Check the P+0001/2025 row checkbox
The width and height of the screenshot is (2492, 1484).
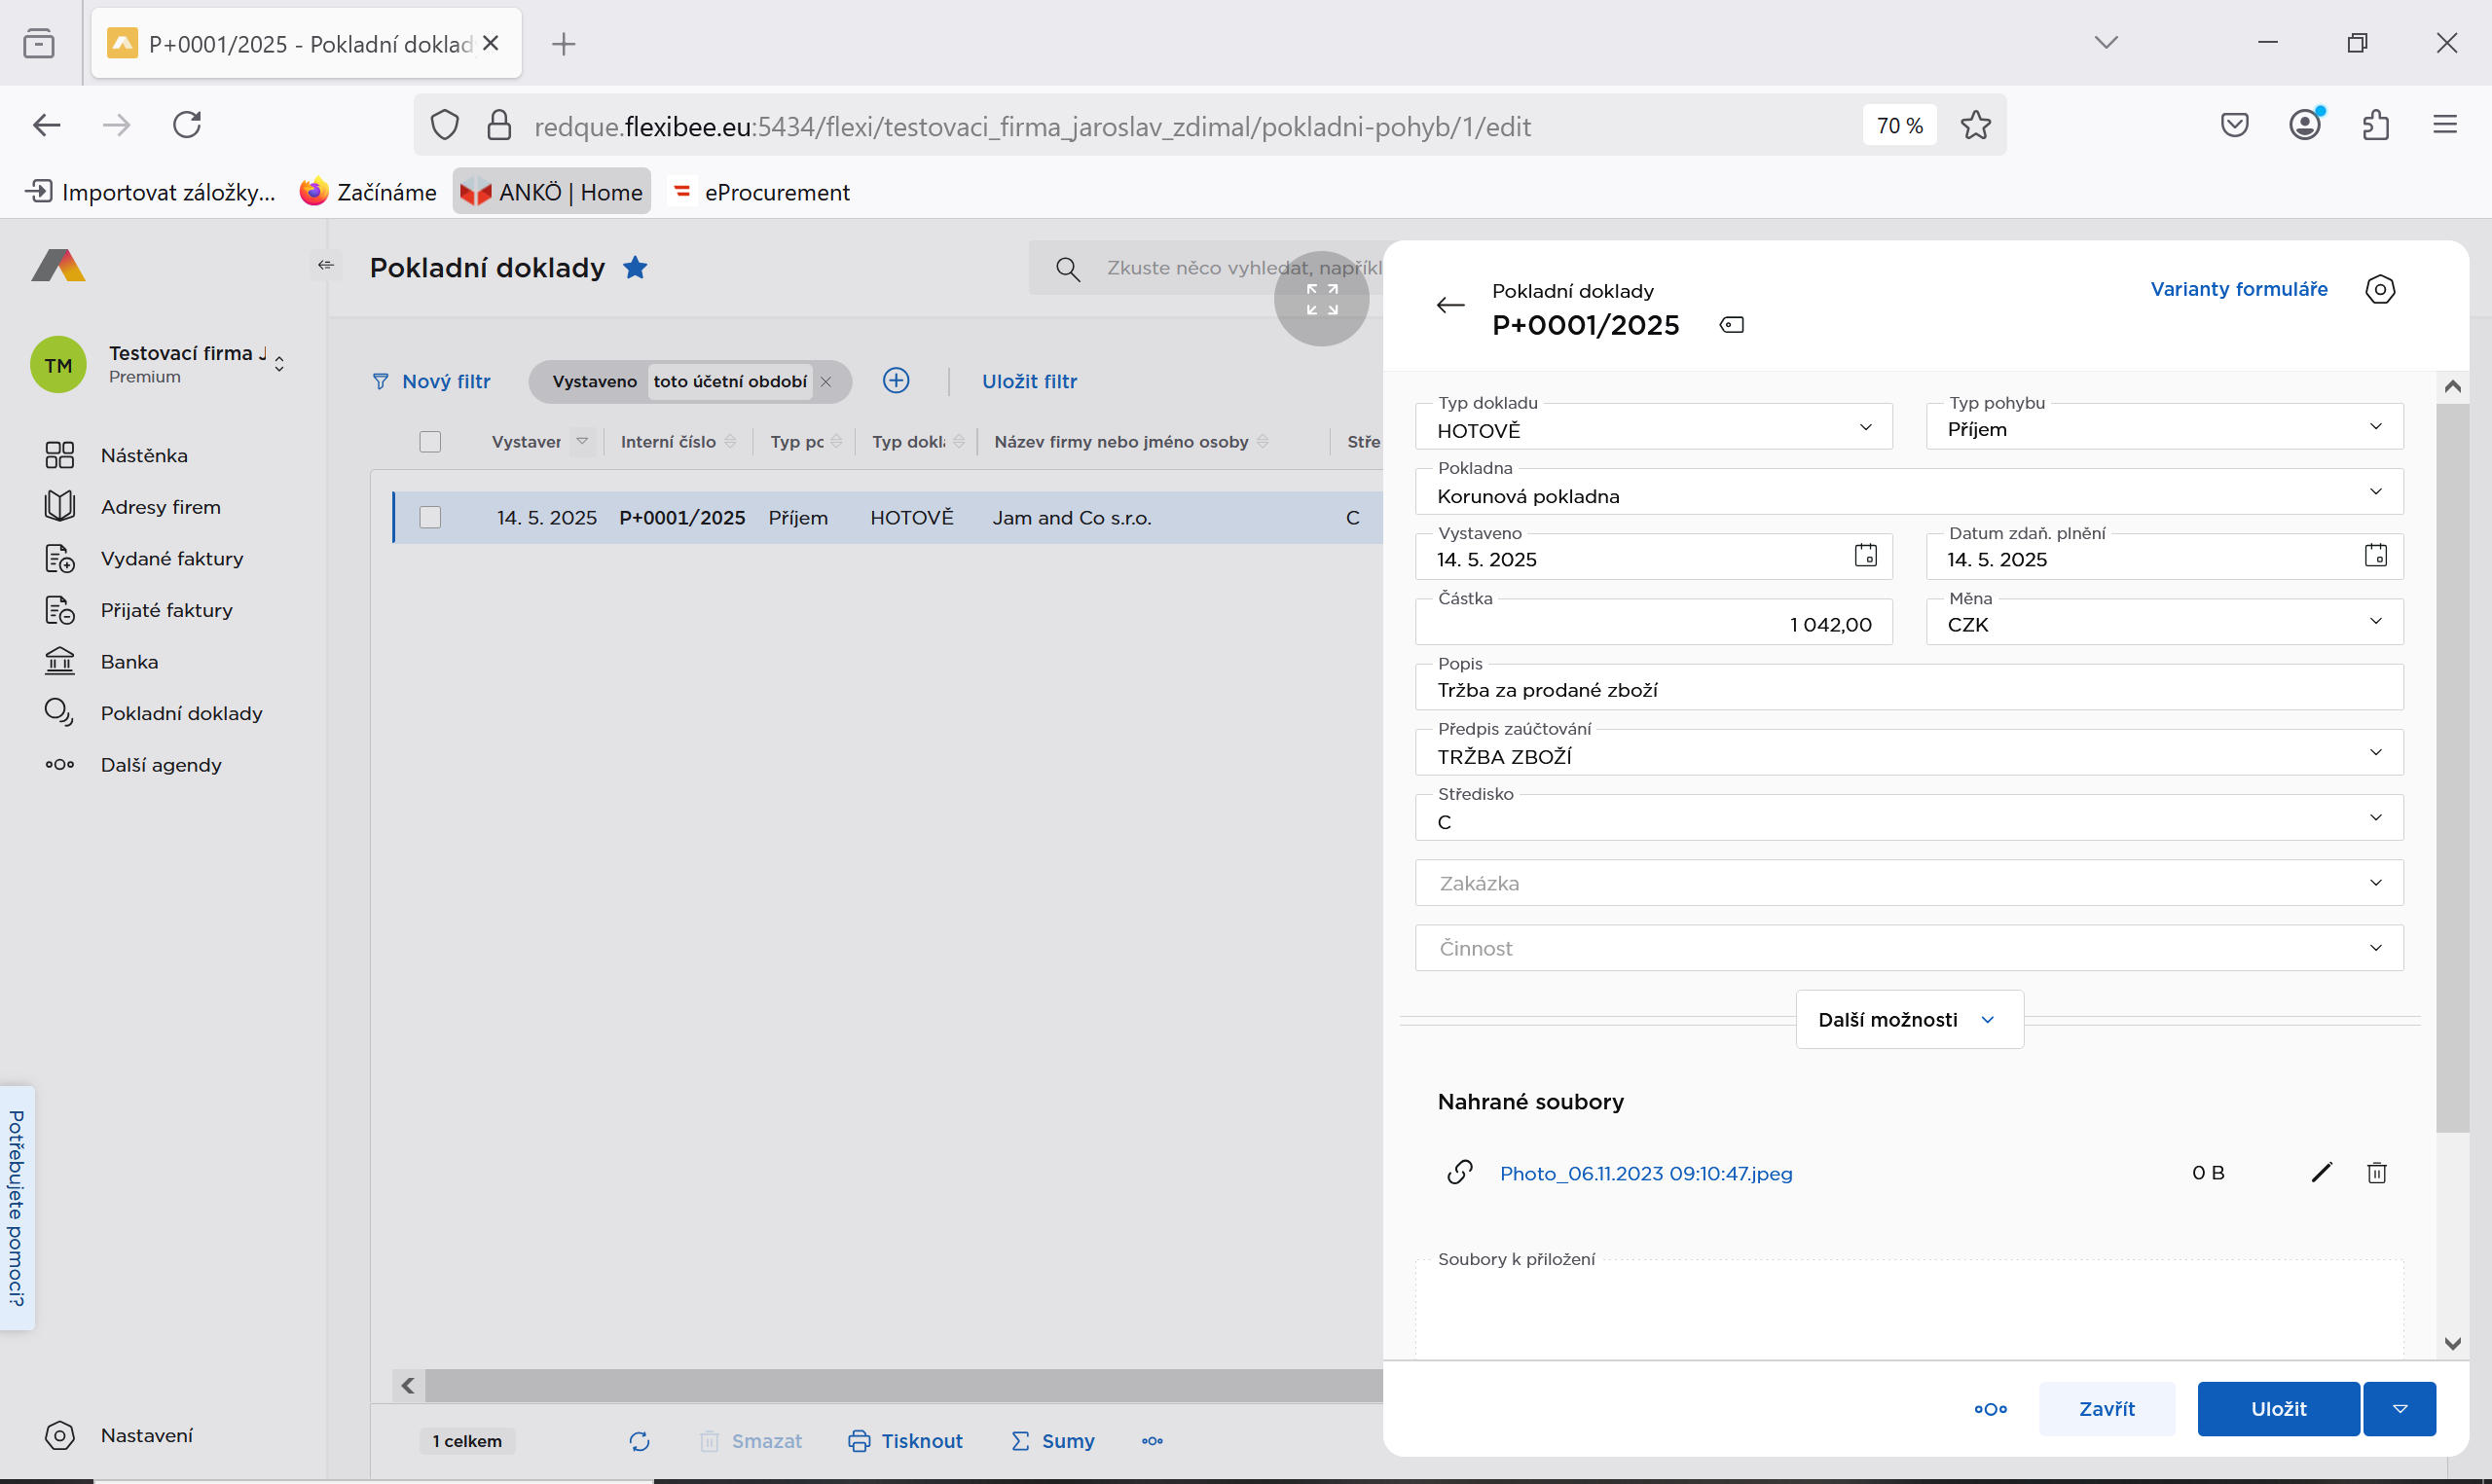pyautogui.click(x=430, y=518)
